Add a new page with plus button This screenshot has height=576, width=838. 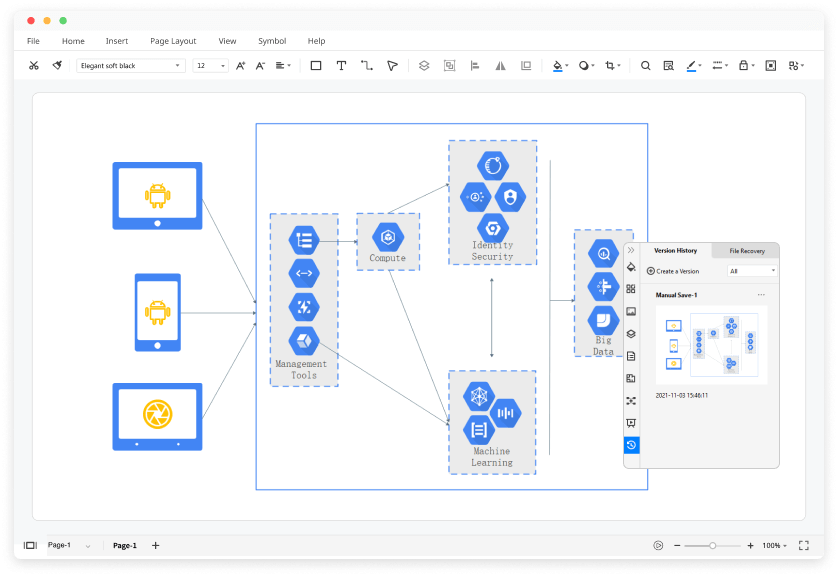[x=155, y=545]
